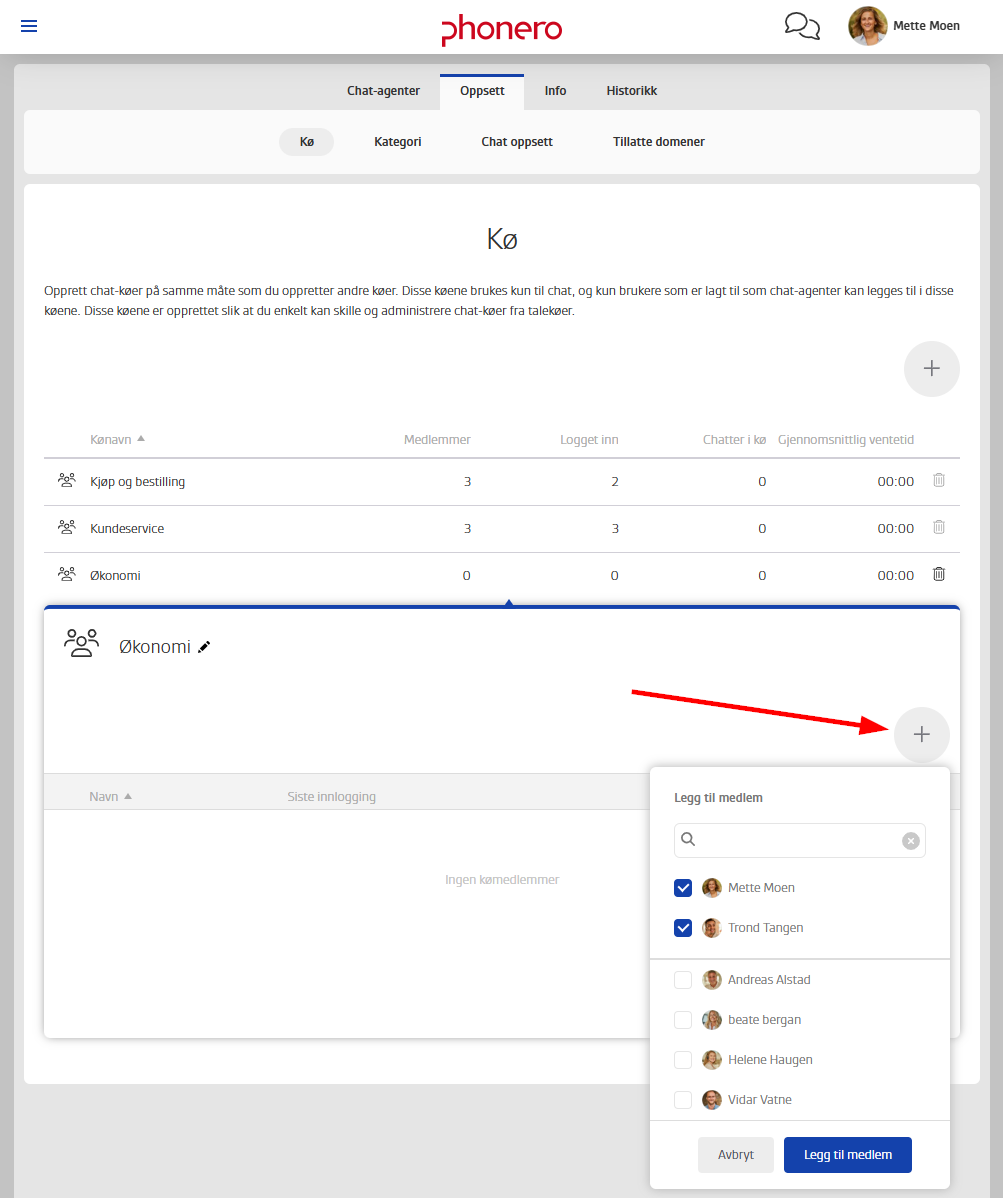Click Trond Tangen name in member list
The image size is (1003, 1198).
click(765, 928)
